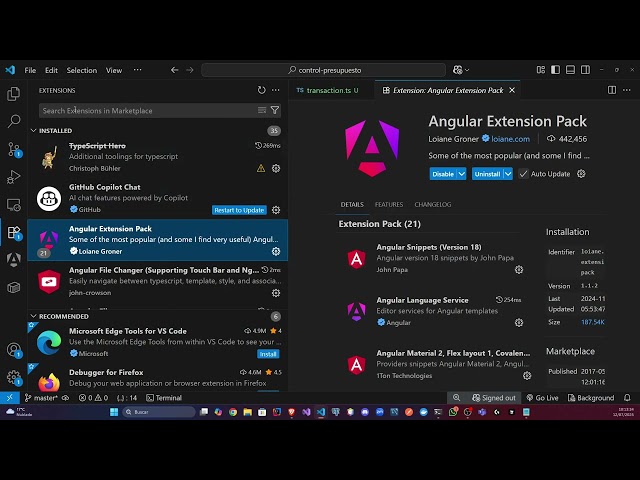Image resolution: width=640 pixels, height=480 pixels.
Task: Open the Selection menu
Action: 82,70
